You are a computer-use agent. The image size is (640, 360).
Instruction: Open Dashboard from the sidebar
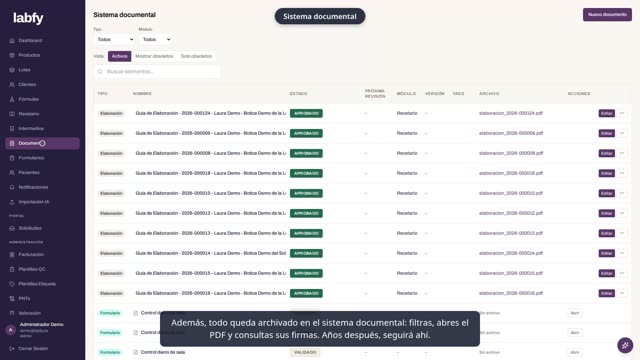pyautogui.click(x=30, y=40)
